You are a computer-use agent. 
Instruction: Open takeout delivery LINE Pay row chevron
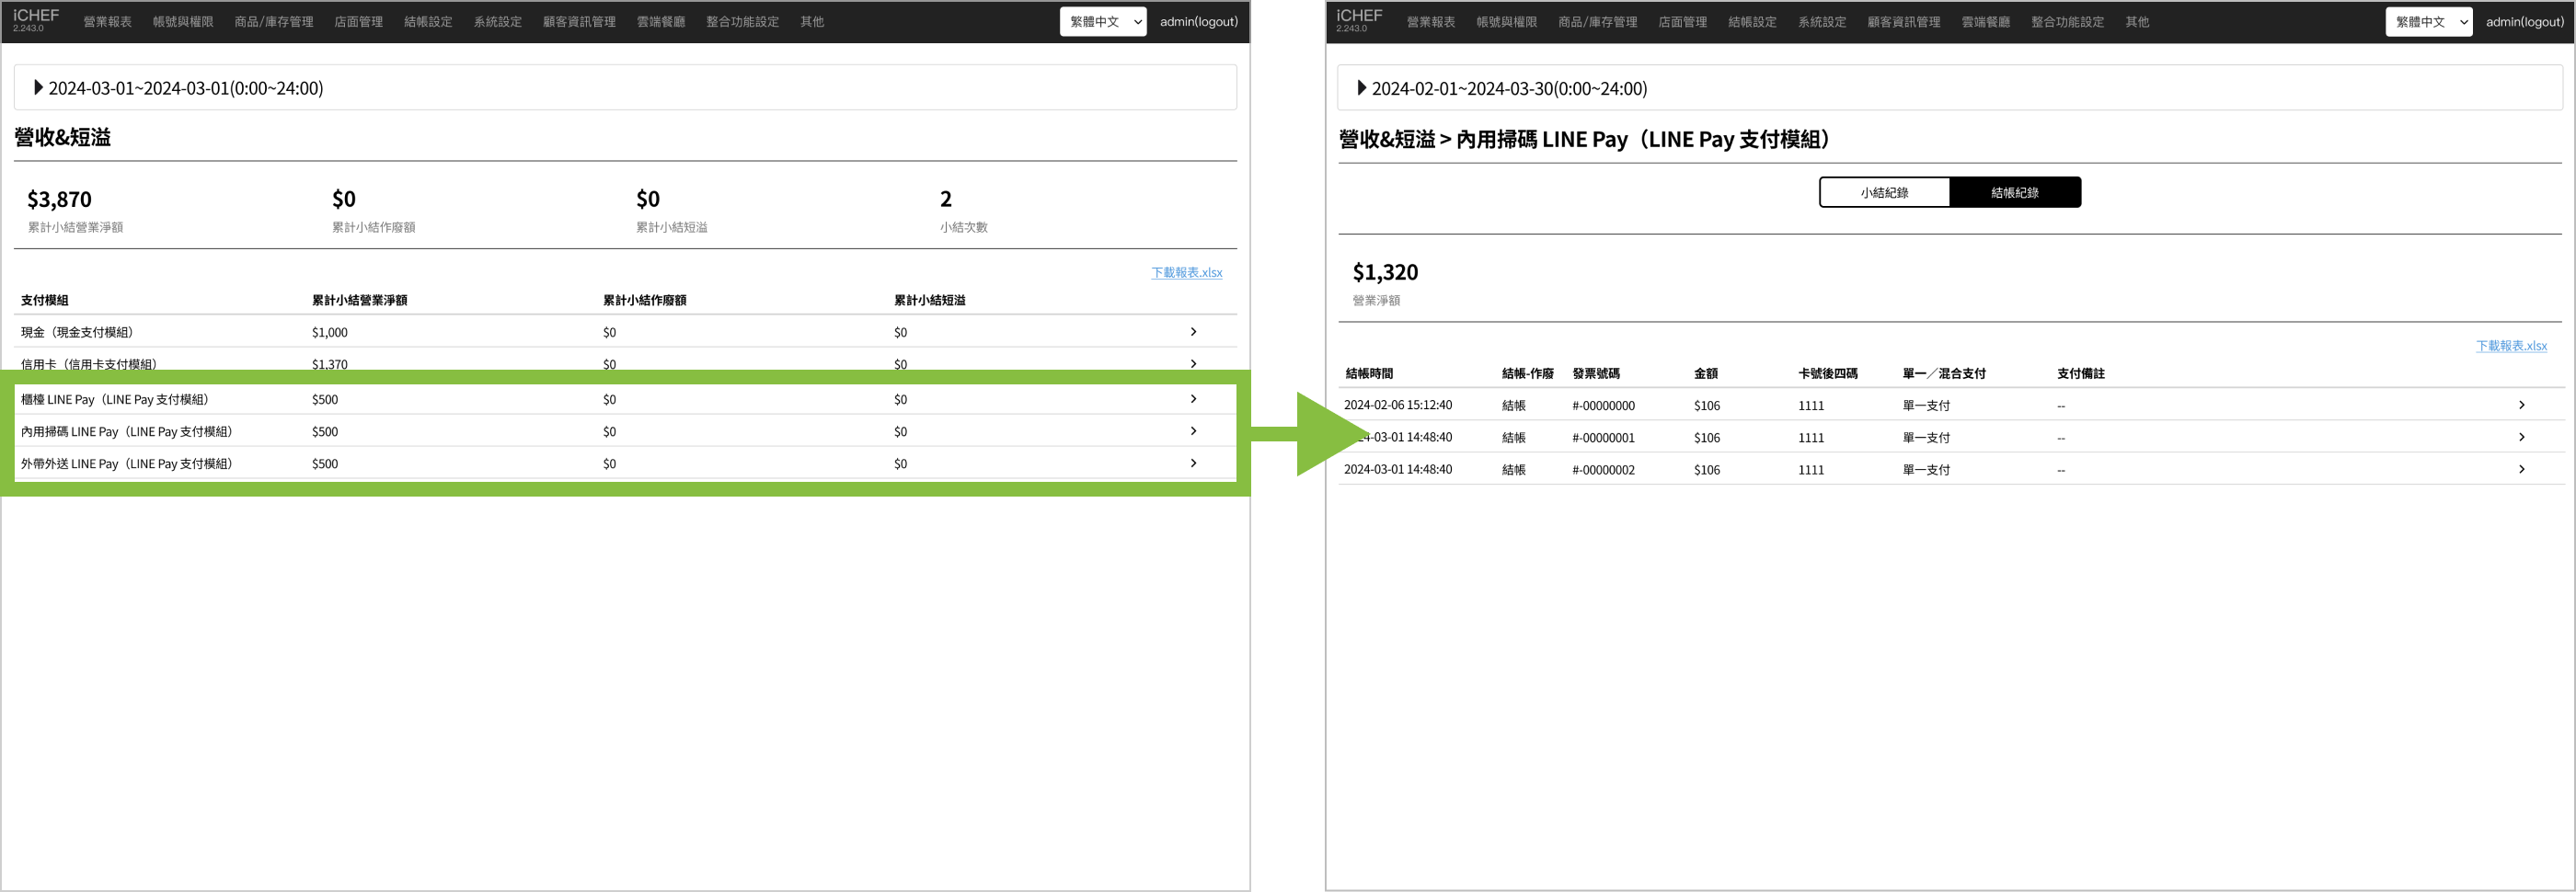[x=1192, y=463]
